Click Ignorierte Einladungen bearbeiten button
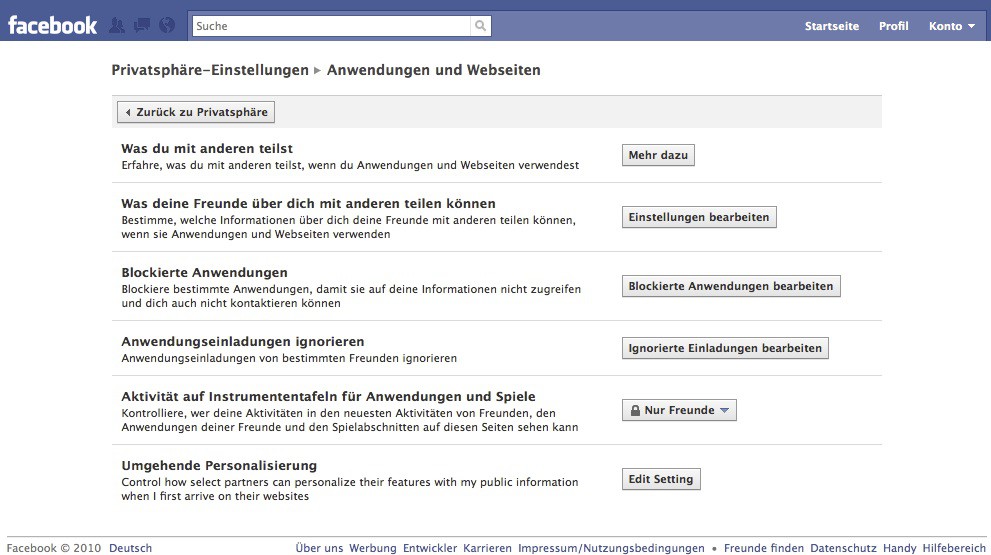The image size is (991, 555). [725, 348]
